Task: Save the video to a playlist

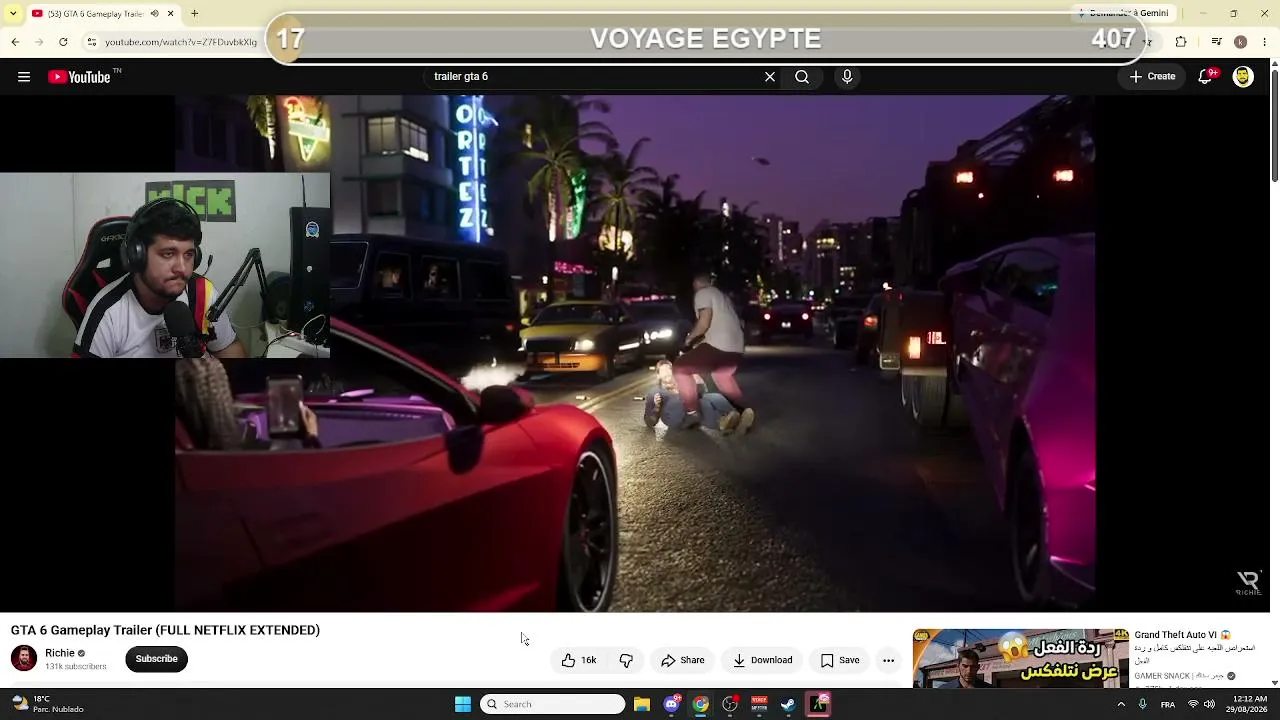Action: pos(840,660)
